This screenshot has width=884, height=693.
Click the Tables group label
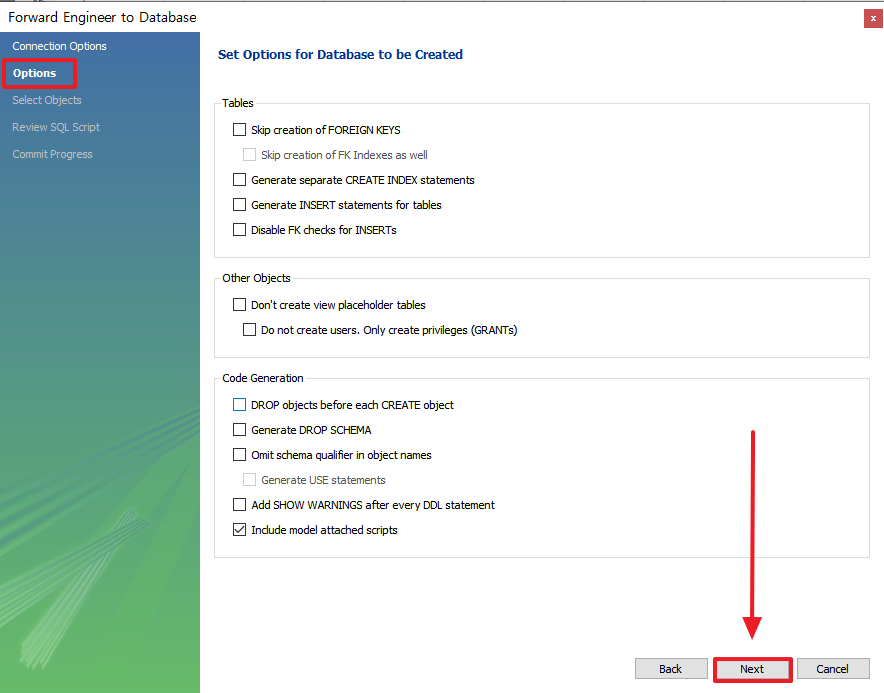tap(237, 103)
